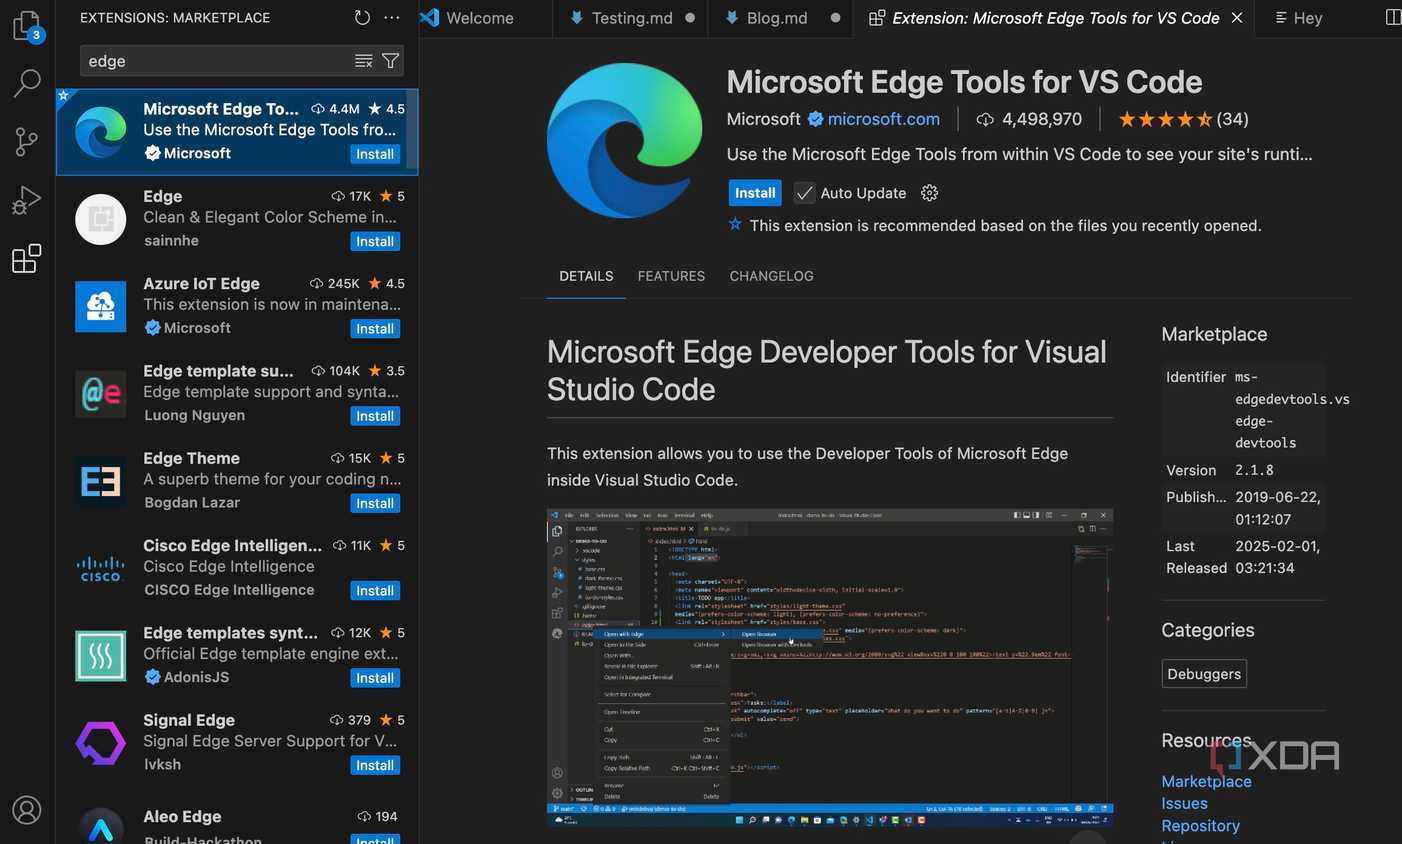Screen dimensions: 1402x844
Task: Select the Edge templates syntax AdonisJS row
Action: click(237, 655)
